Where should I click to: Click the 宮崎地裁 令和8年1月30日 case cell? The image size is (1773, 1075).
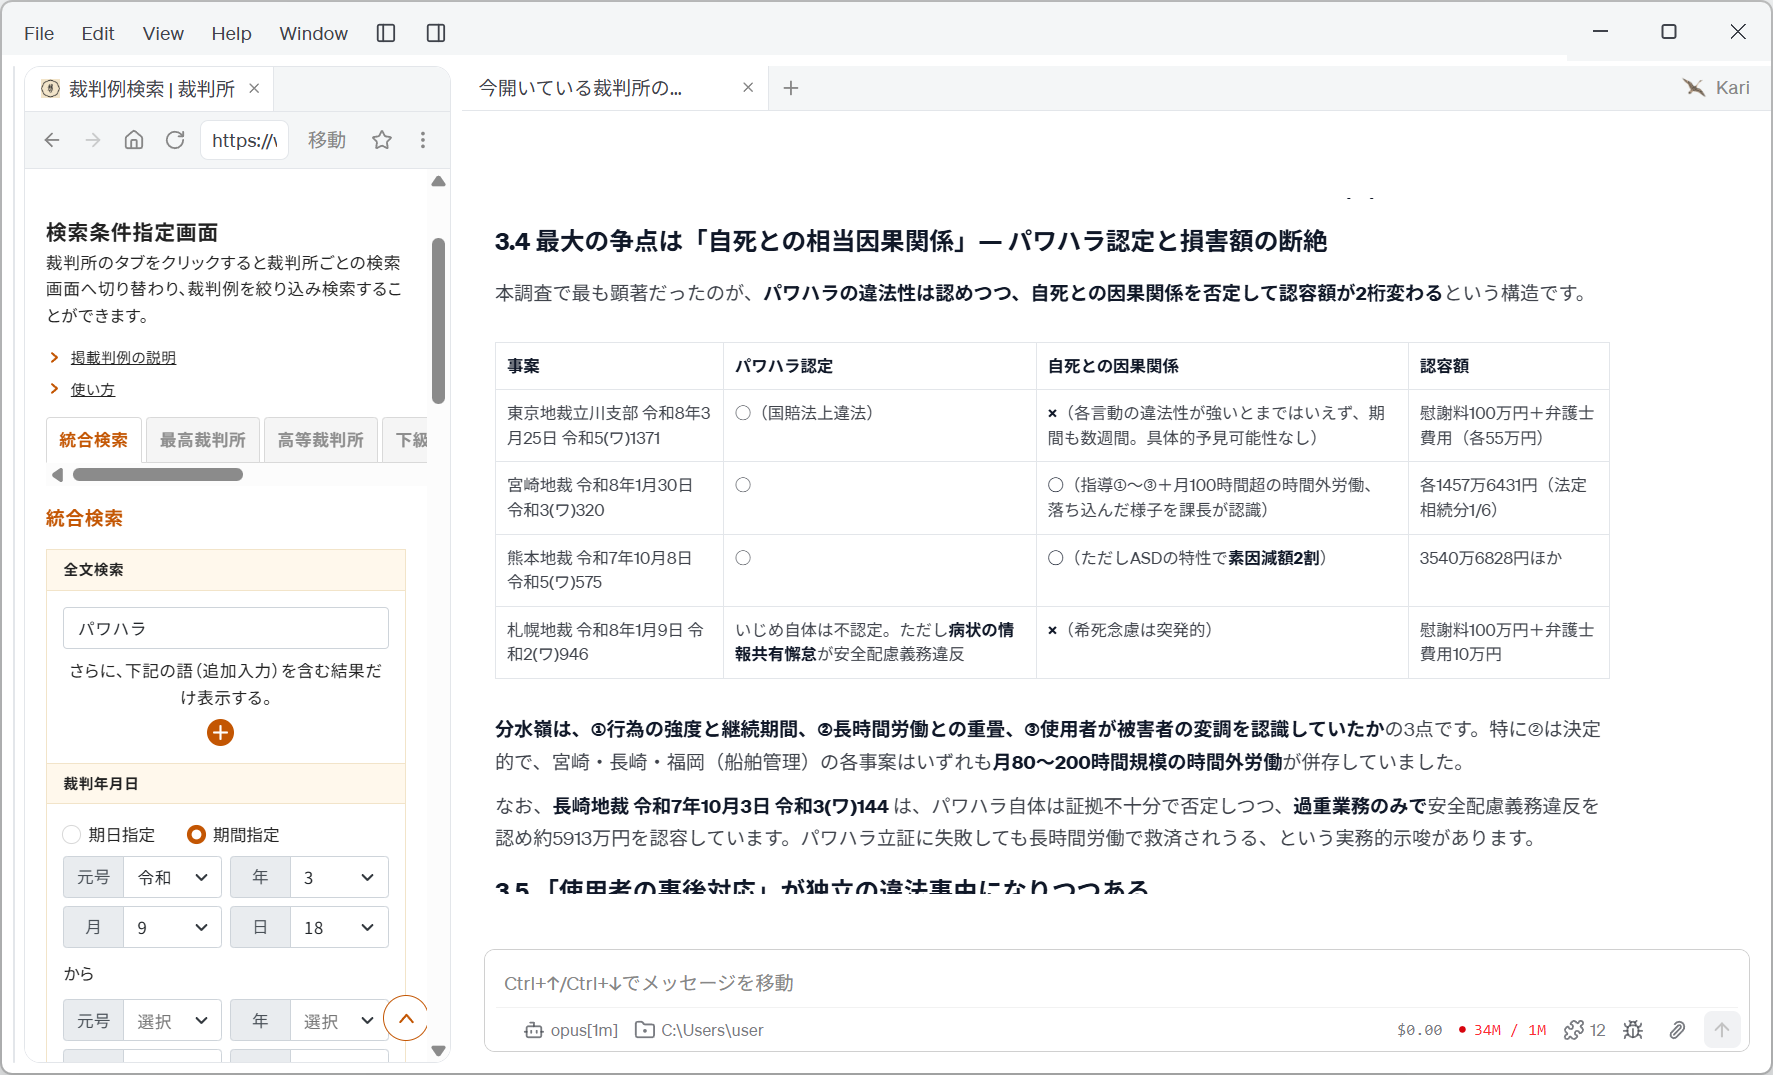tap(609, 497)
